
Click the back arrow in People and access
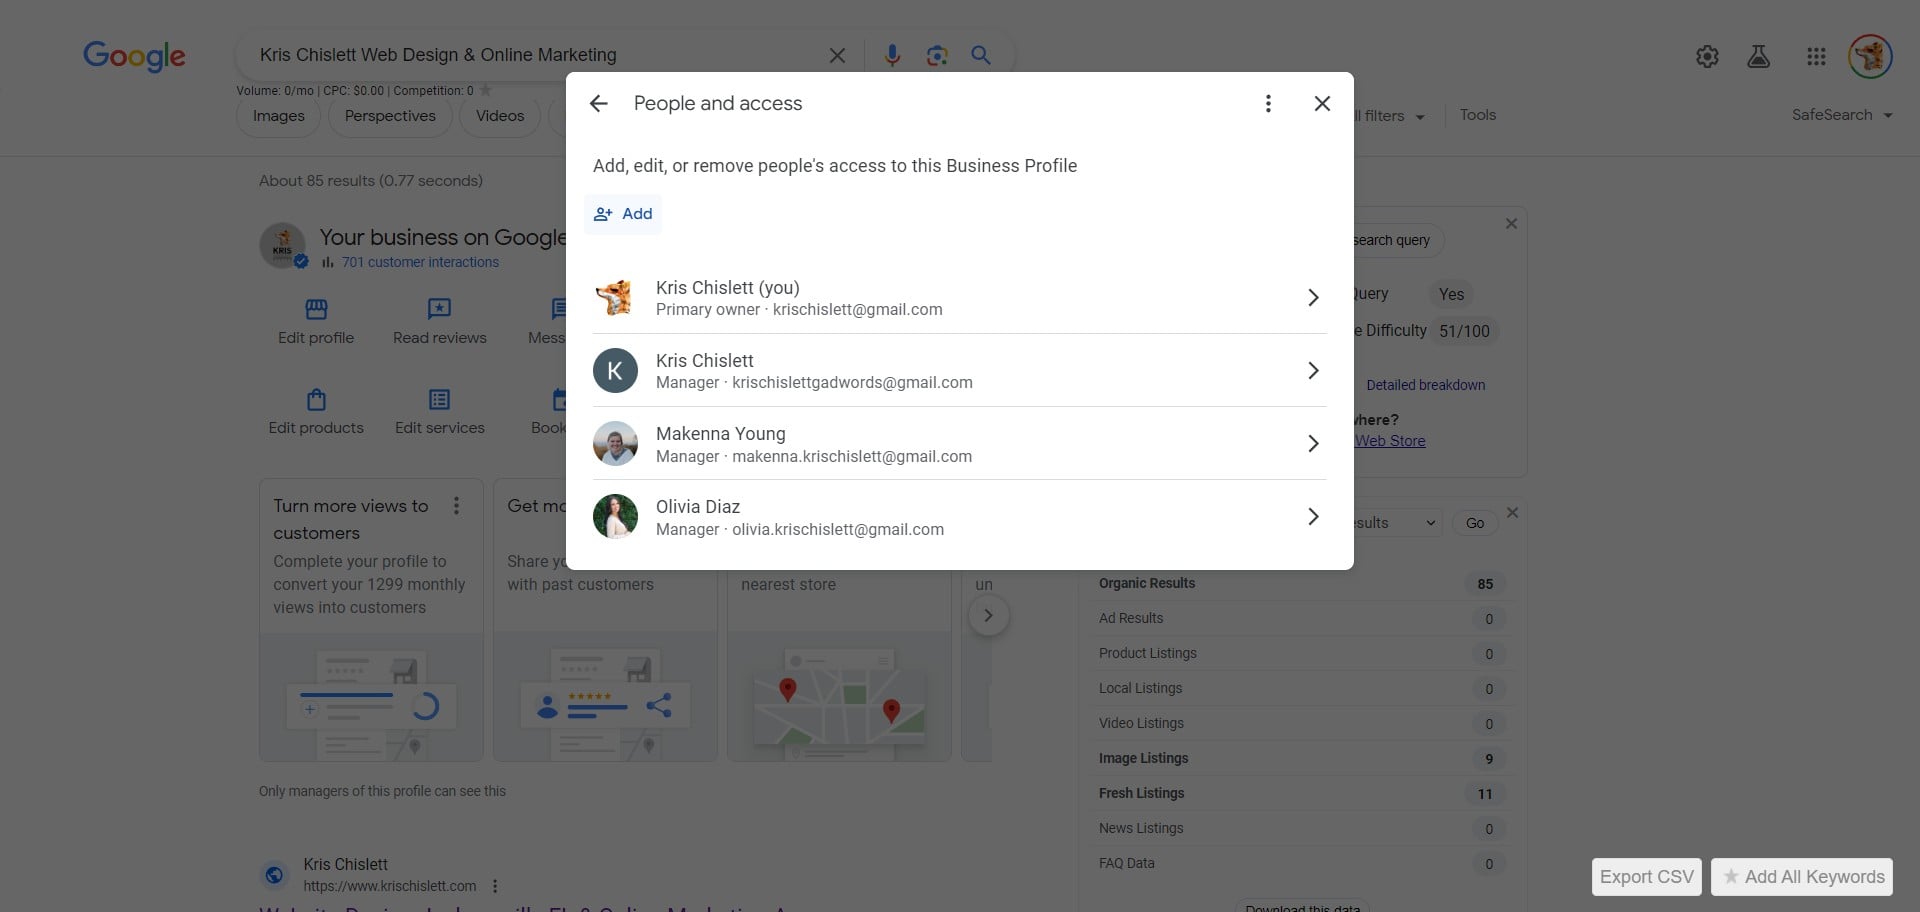(x=598, y=104)
